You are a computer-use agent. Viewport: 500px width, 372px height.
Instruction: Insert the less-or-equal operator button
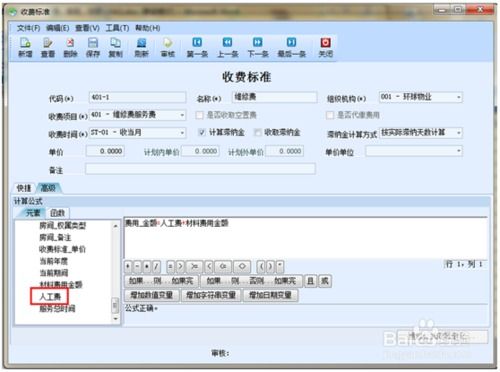click(223, 266)
